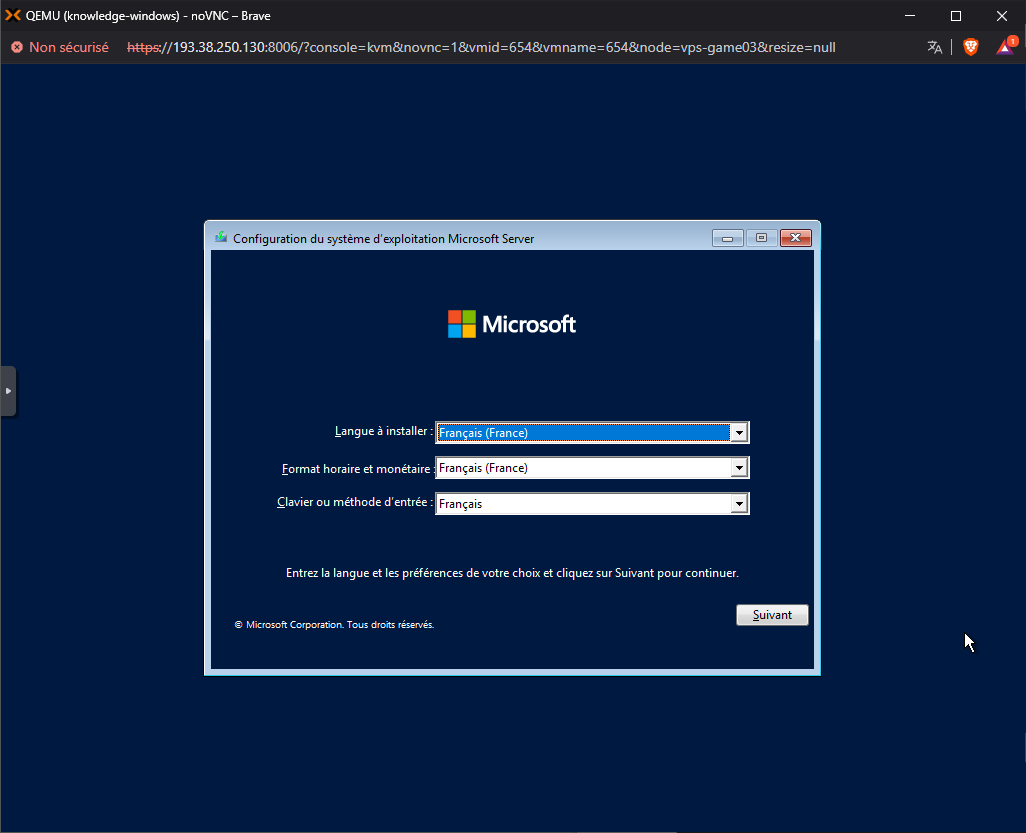
Task: Close the Microsoft Server setup dialog
Action: 796,238
